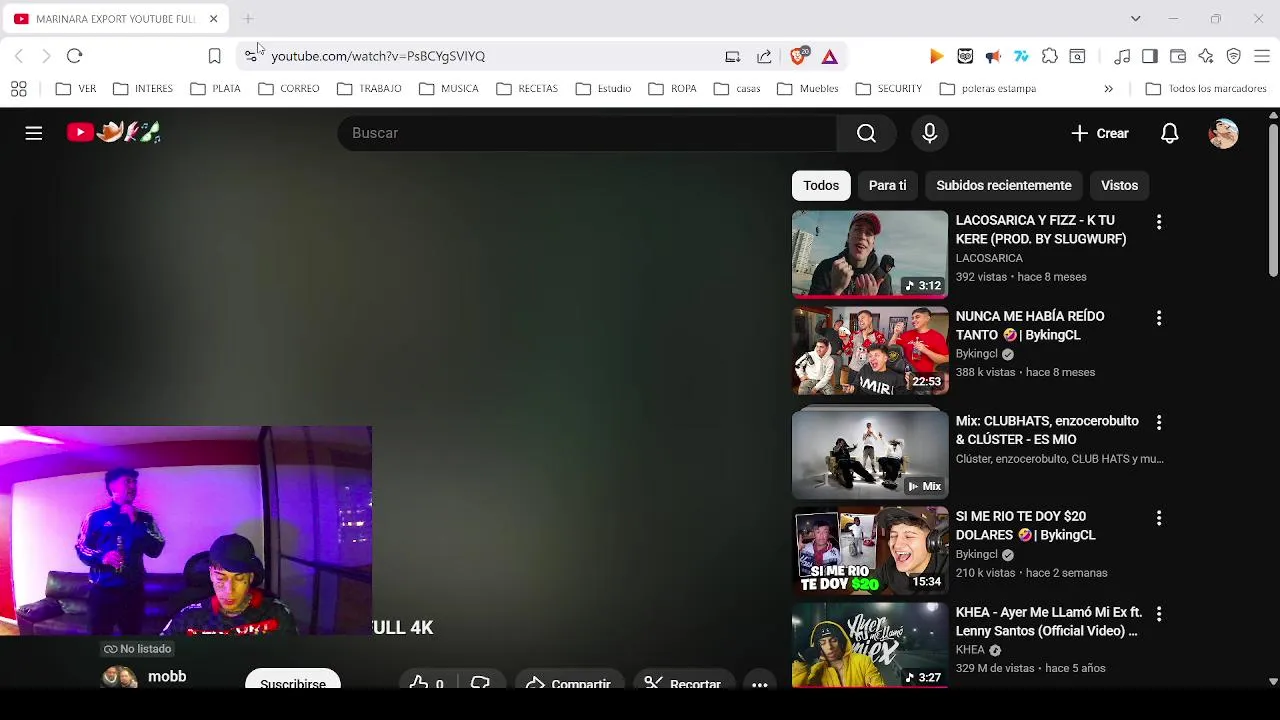Viewport: 1280px width, 720px height.
Task: Open the LACOSARICA channel link
Action: pos(989,258)
